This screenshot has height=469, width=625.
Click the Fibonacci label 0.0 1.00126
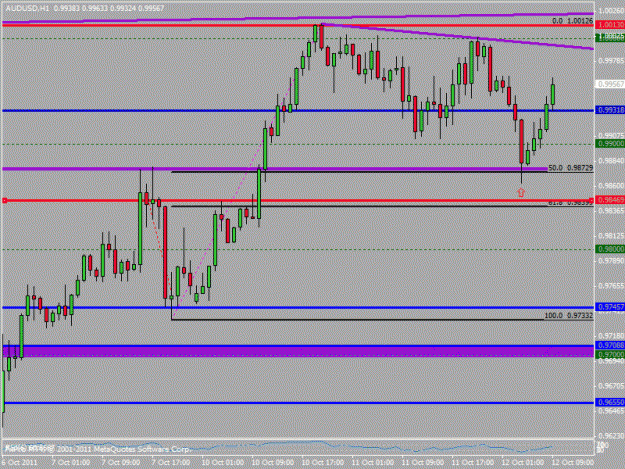tap(572, 21)
